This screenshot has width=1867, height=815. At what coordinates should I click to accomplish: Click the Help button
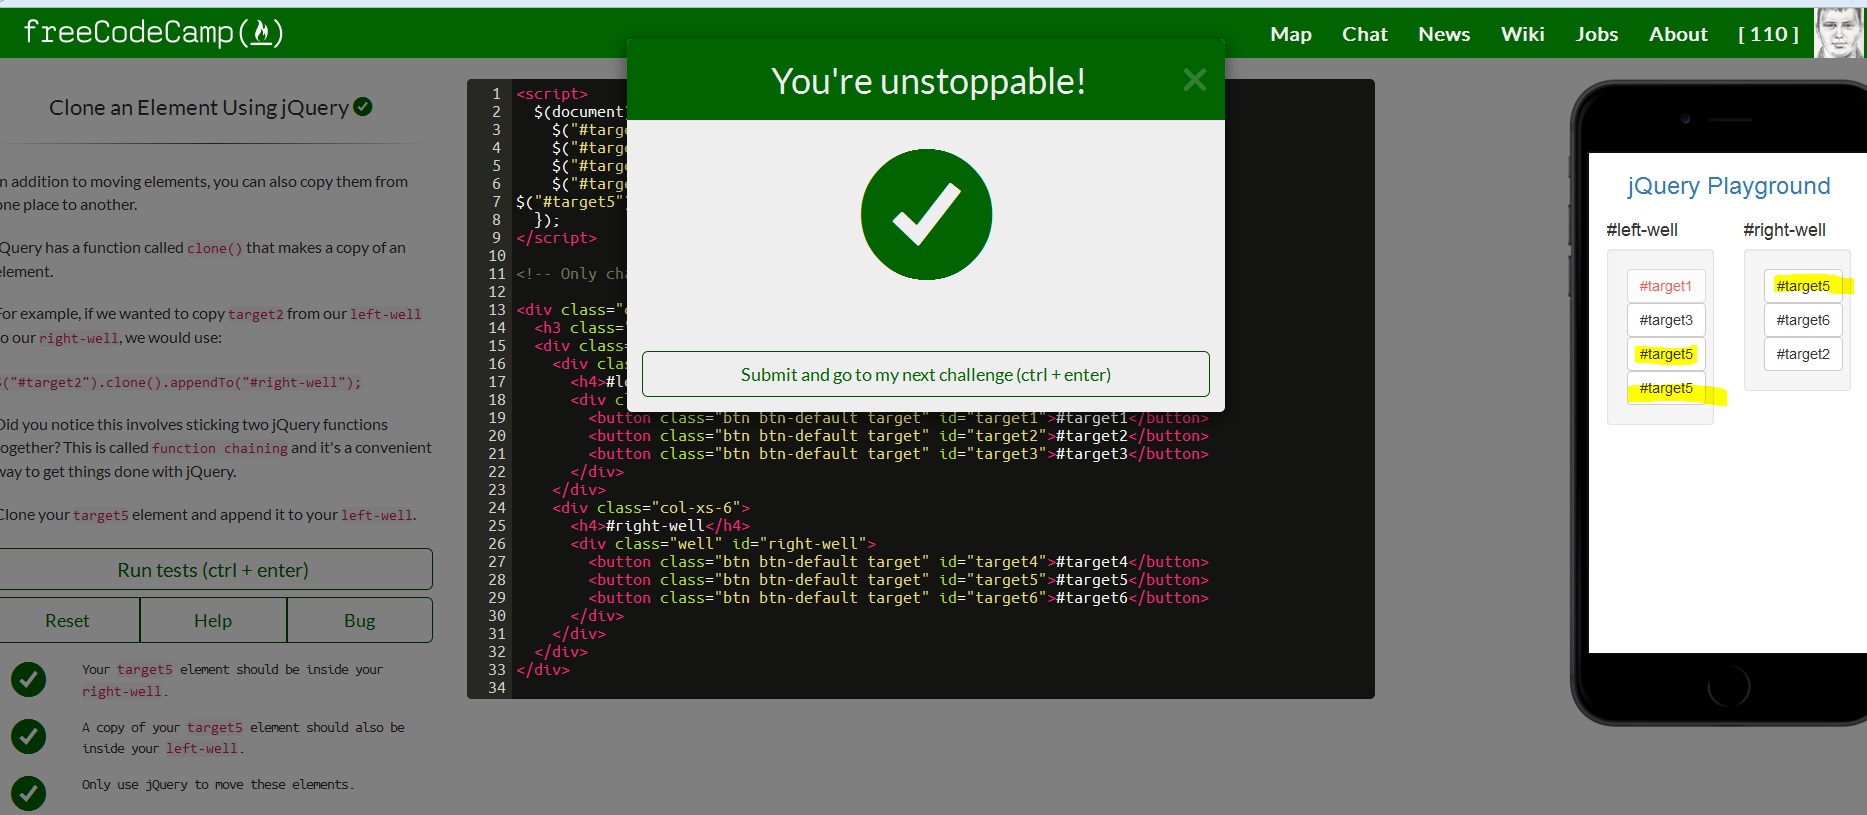pos(213,620)
